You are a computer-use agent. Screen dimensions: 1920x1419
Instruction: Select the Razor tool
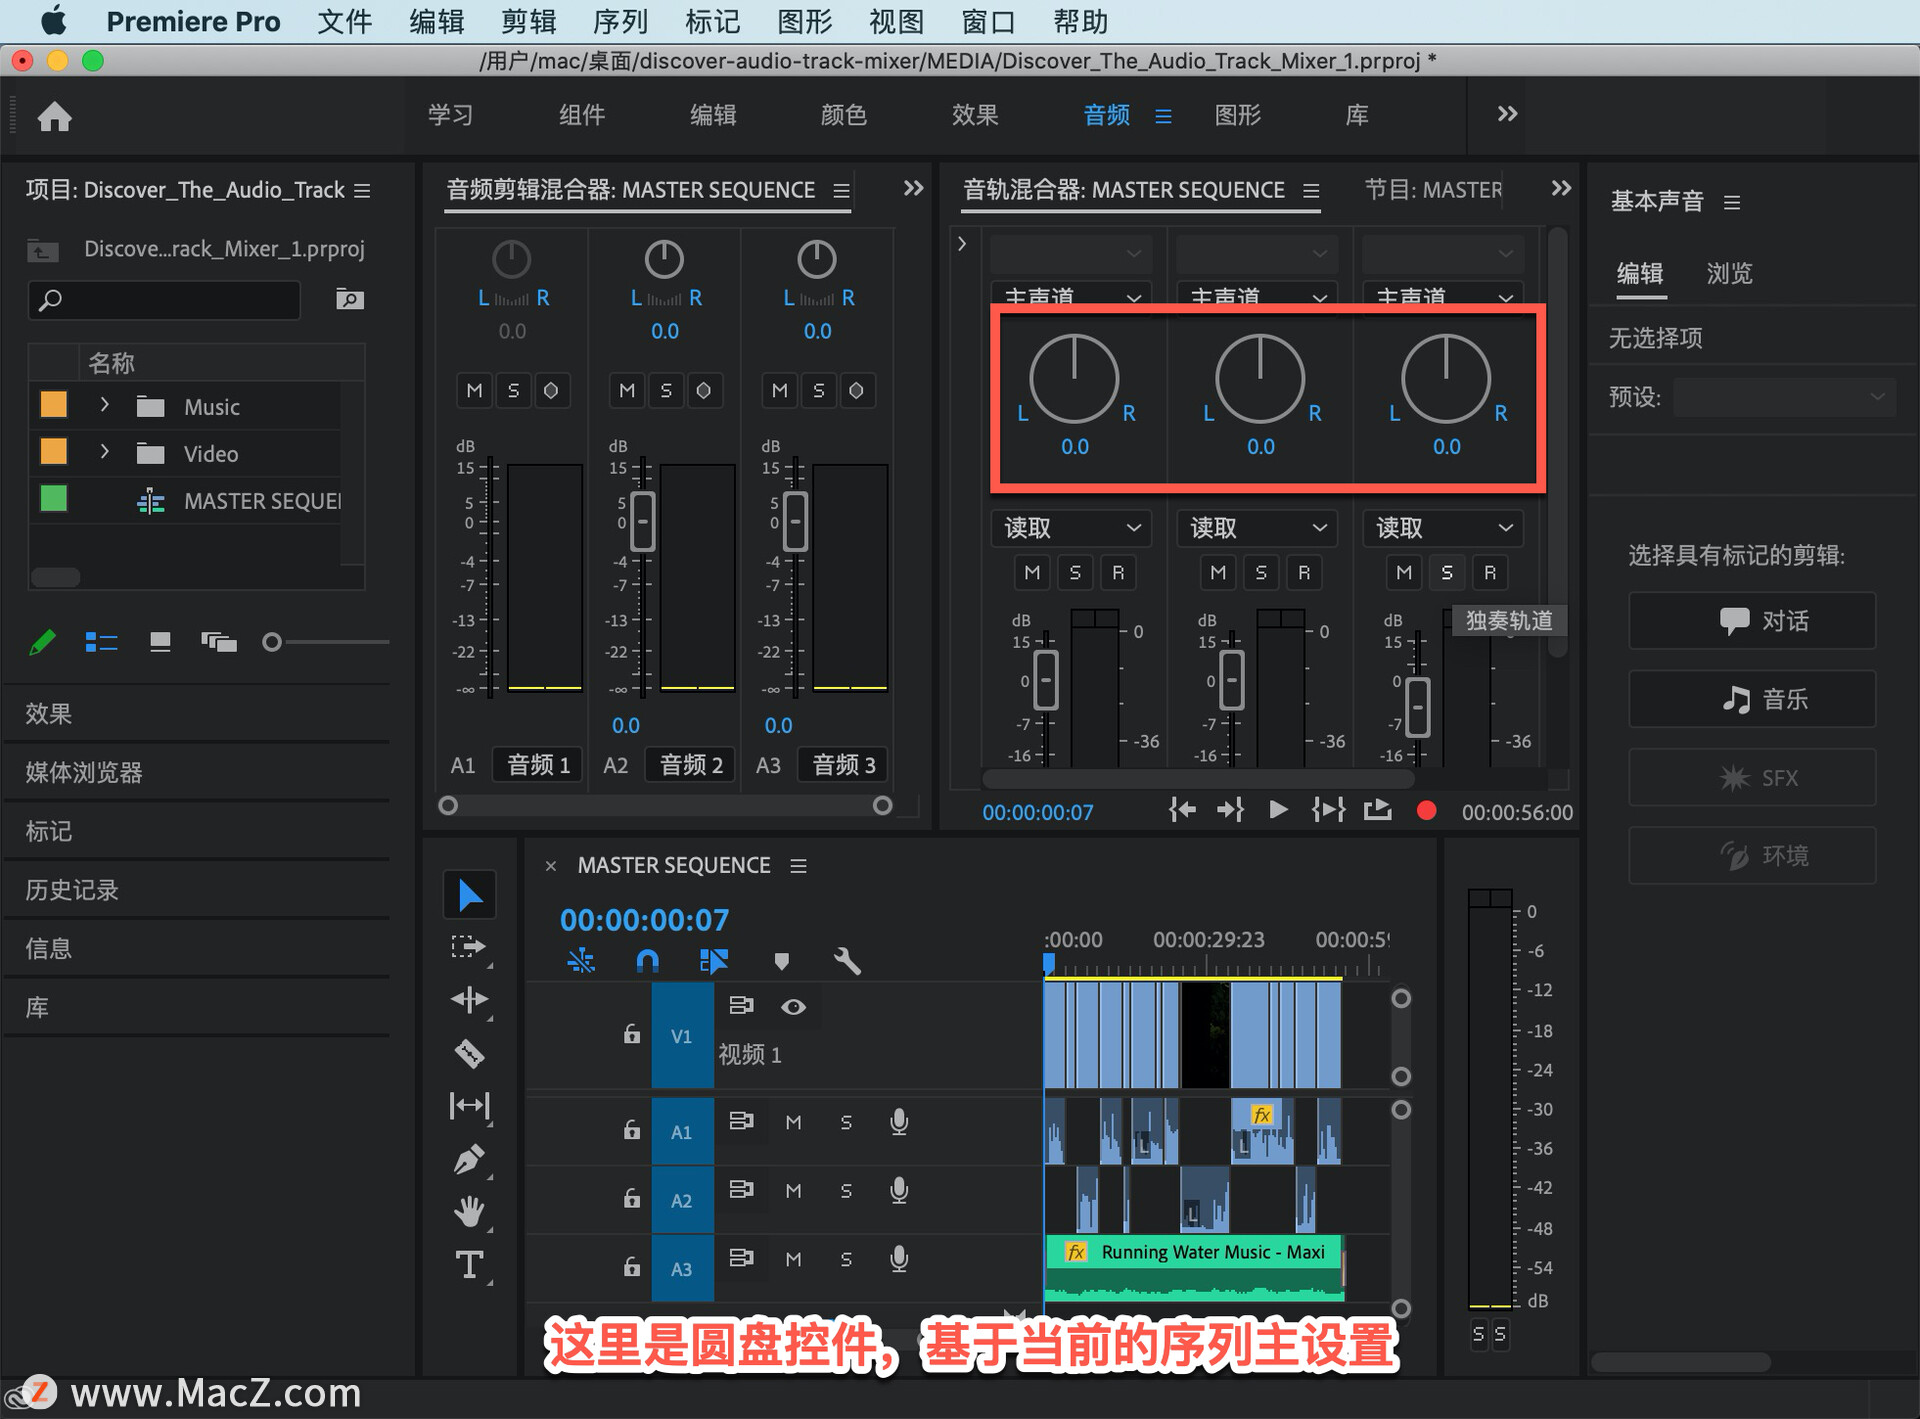pos(469,1053)
